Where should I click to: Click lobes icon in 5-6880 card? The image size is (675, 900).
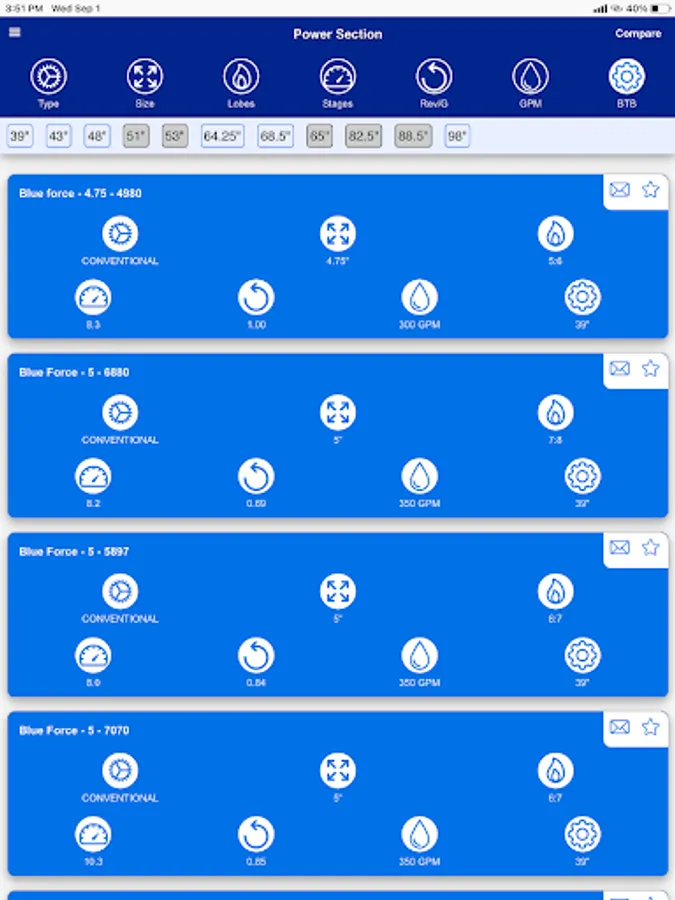[x=555, y=413]
